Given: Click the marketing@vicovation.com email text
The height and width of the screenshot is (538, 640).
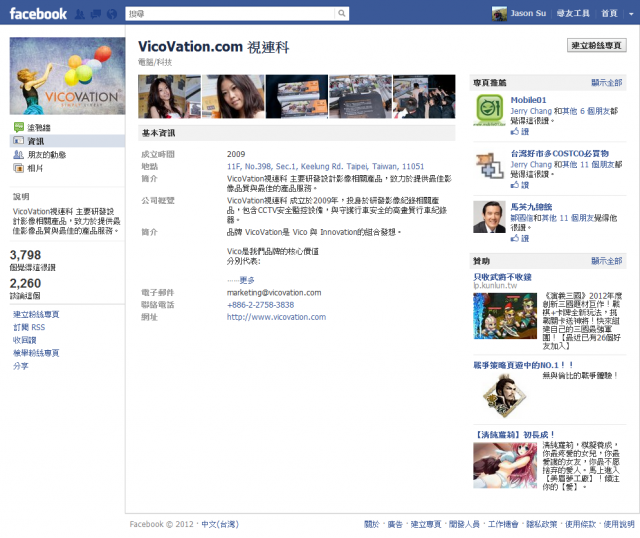Looking at the screenshot, I should click(274, 293).
